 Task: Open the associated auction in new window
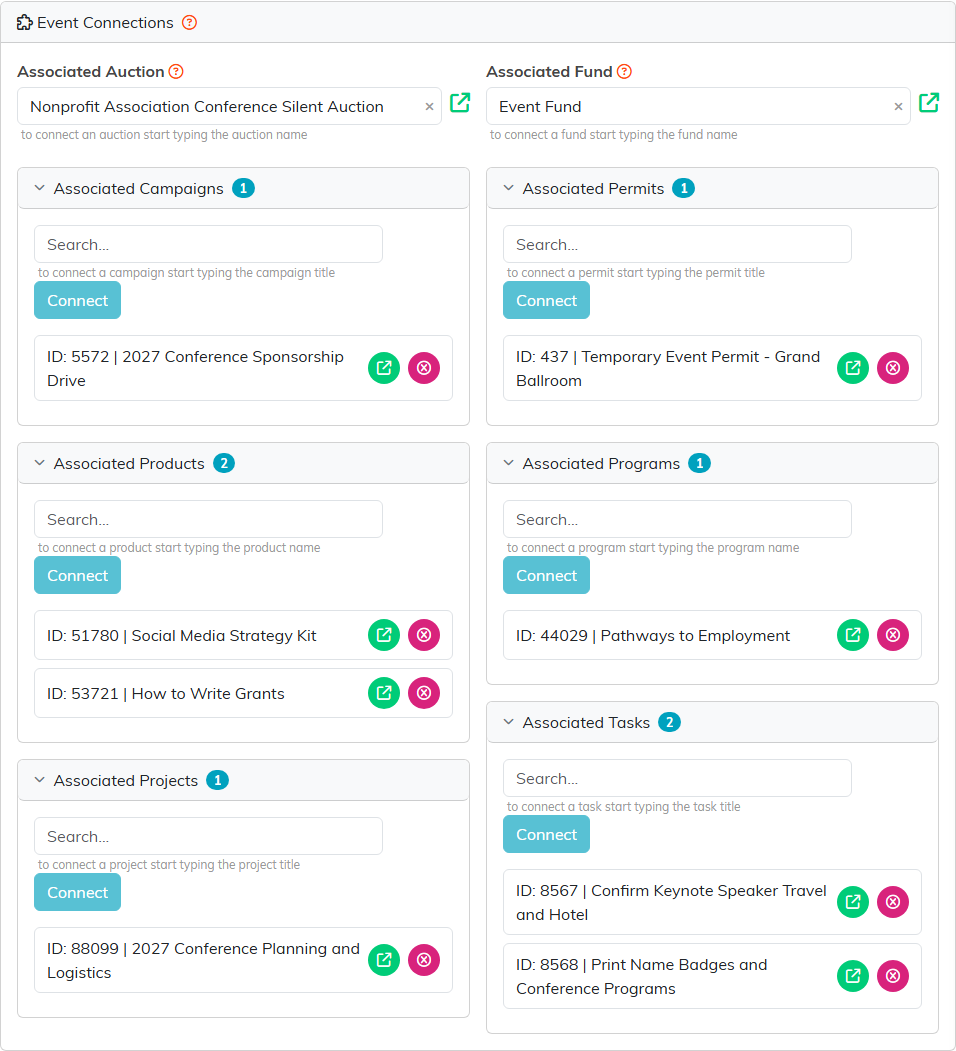click(460, 103)
